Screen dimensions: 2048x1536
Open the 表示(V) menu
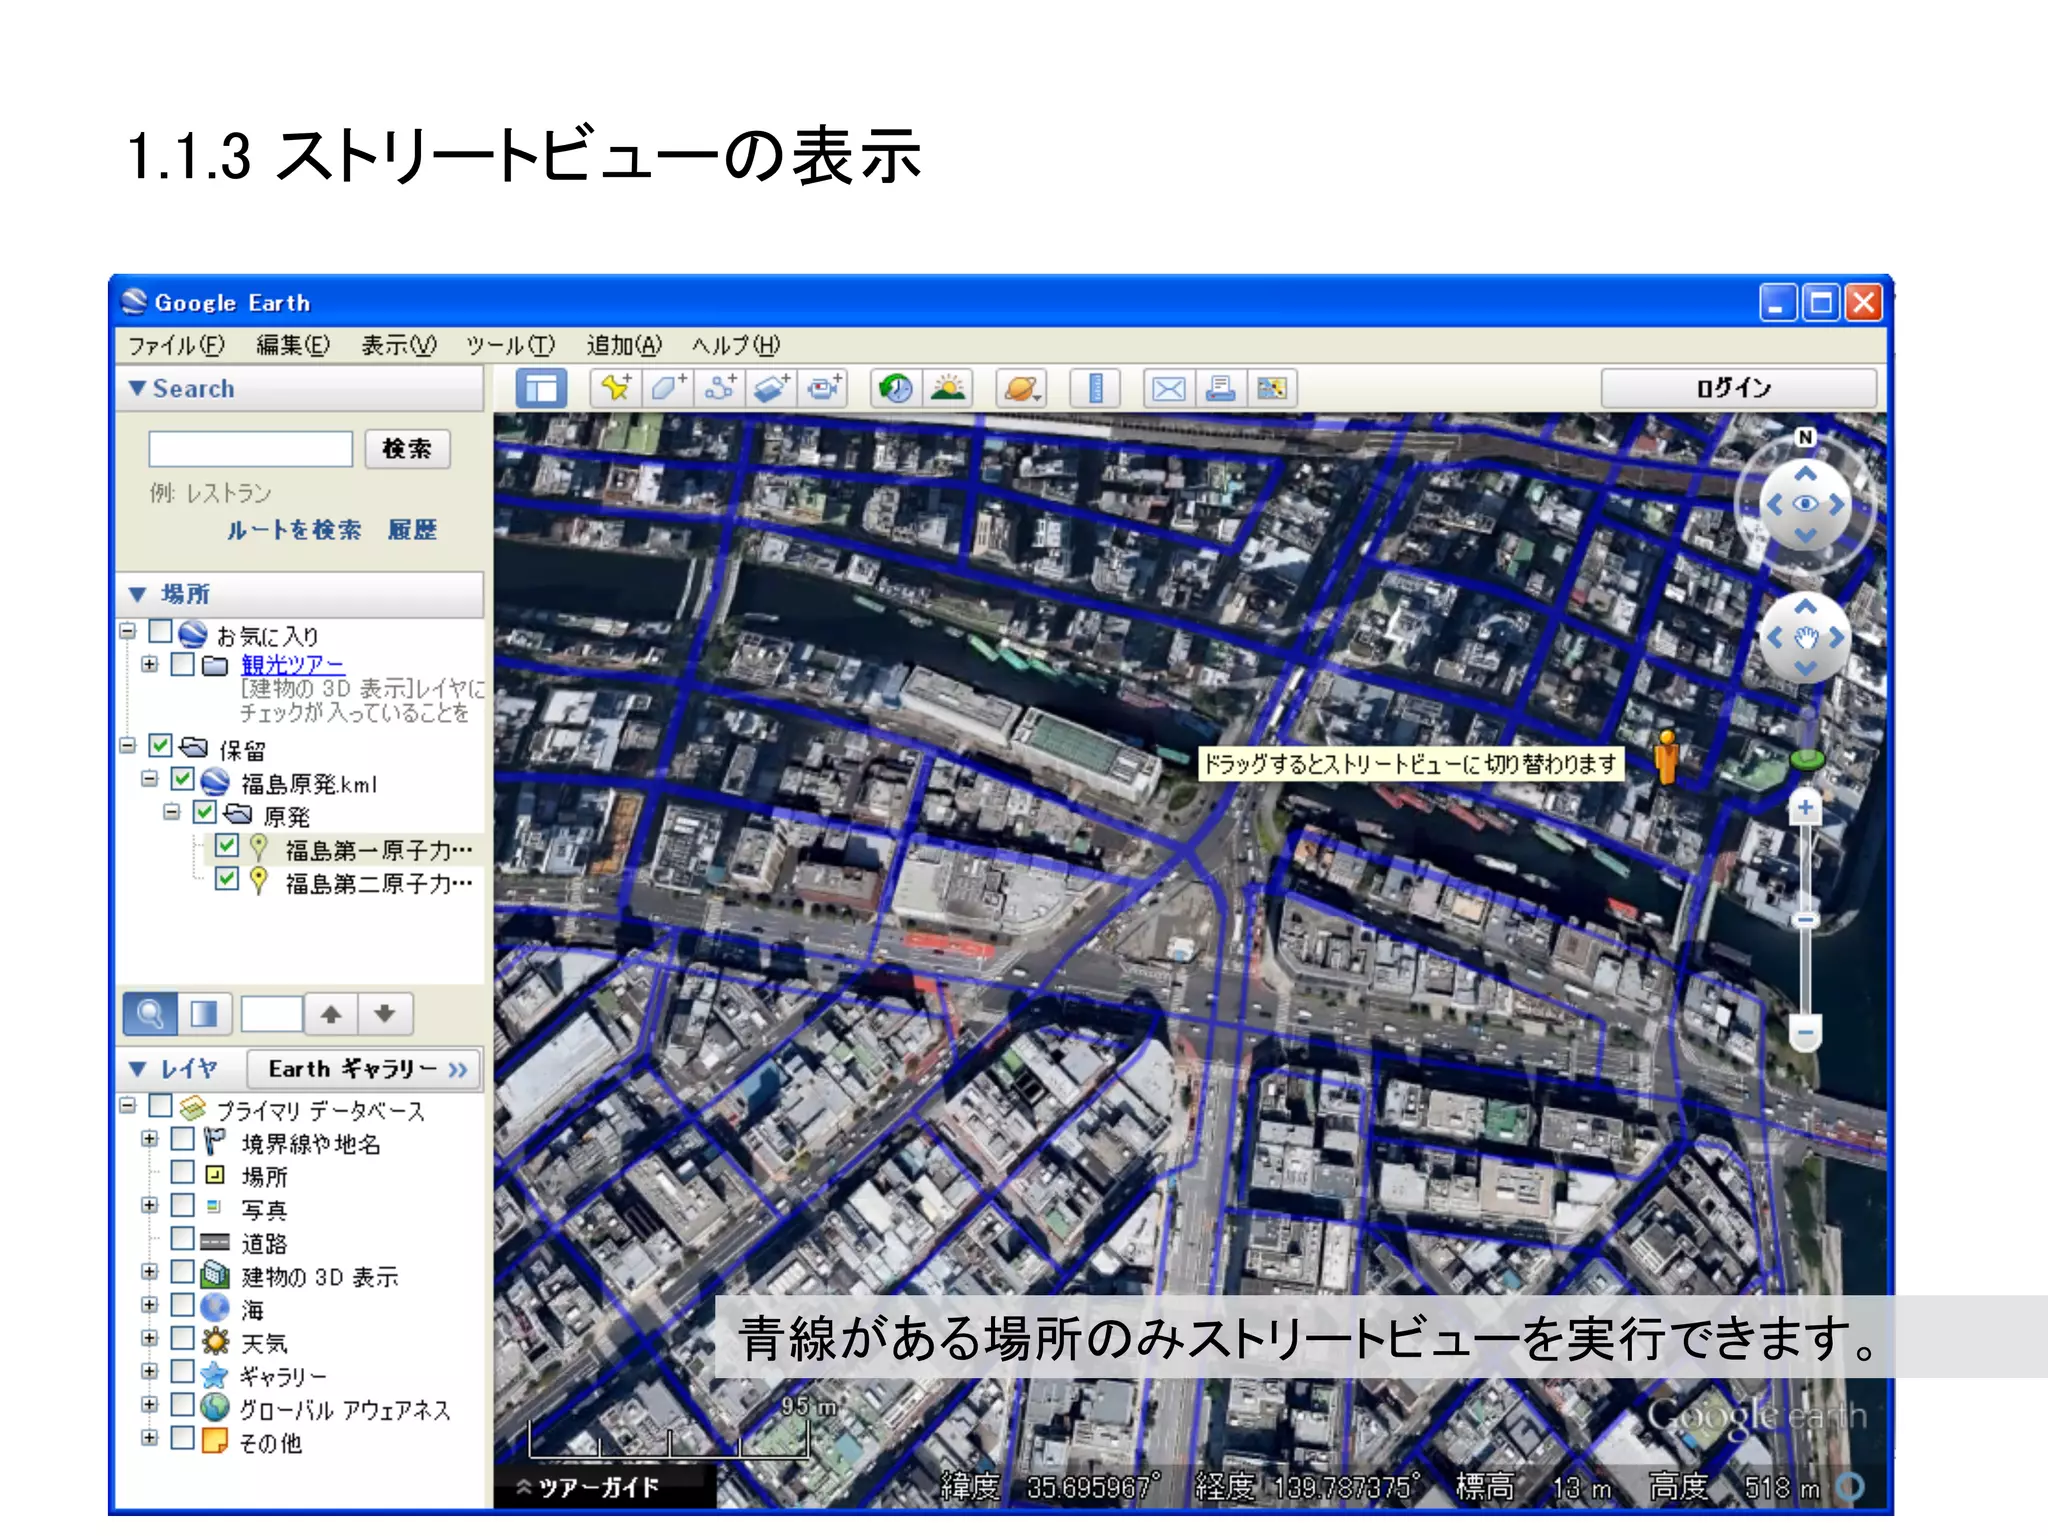pyautogui.click(x=399, y=345)
